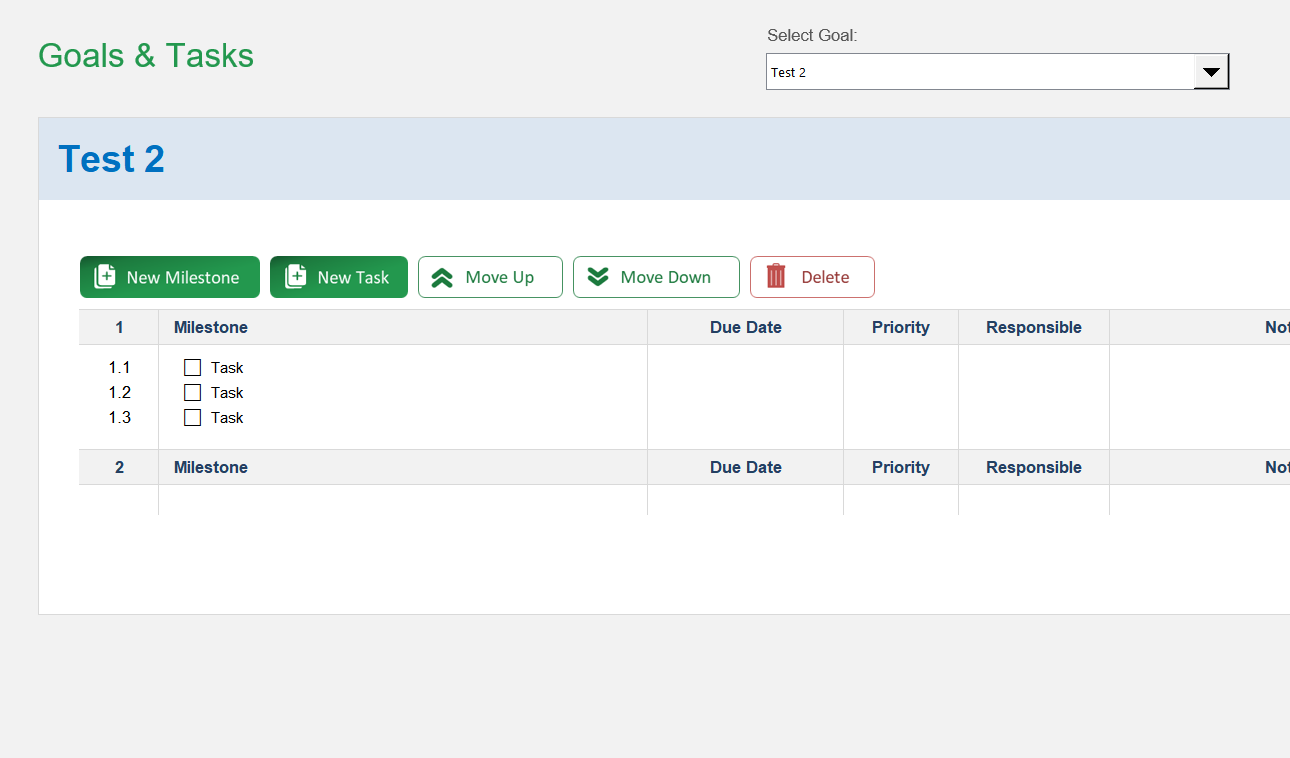Click the clipboard-plus icon on New Task

(294, 277)
